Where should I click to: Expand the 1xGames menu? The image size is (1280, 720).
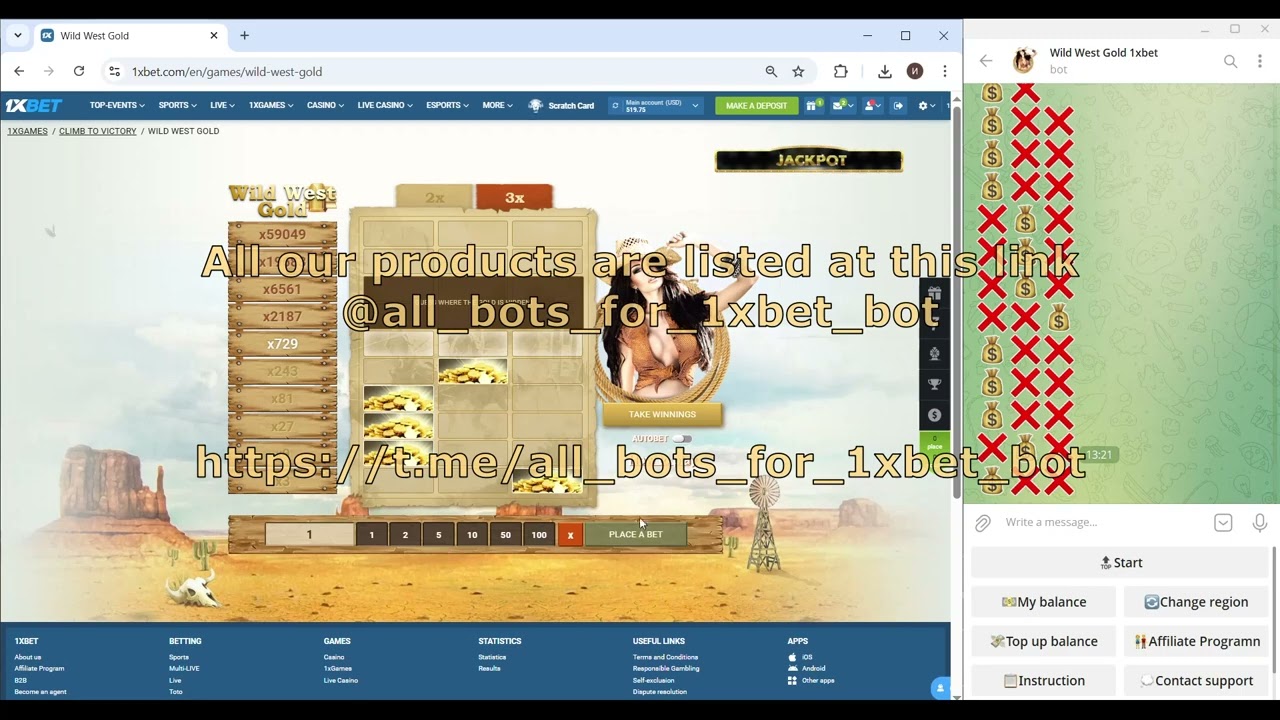pyautogui.click(x=270, y=105)
